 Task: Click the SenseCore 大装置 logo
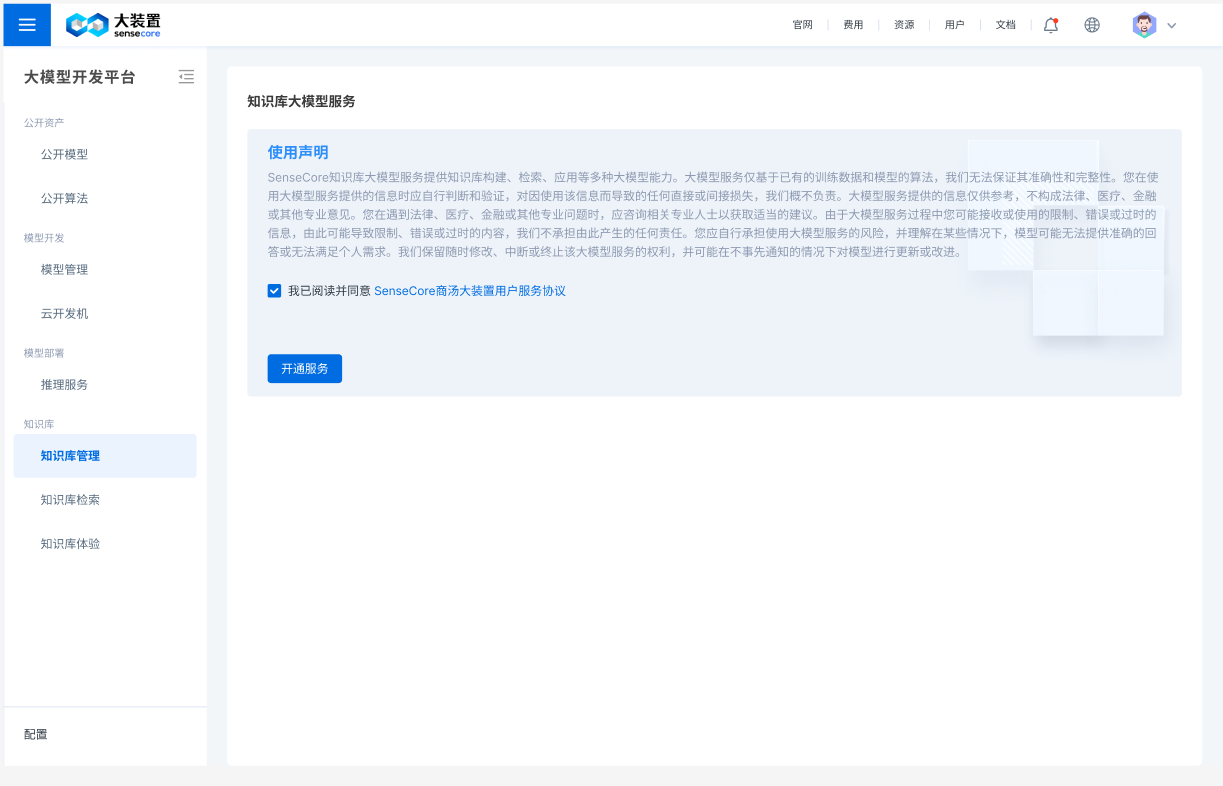click(x=113, y=24)
